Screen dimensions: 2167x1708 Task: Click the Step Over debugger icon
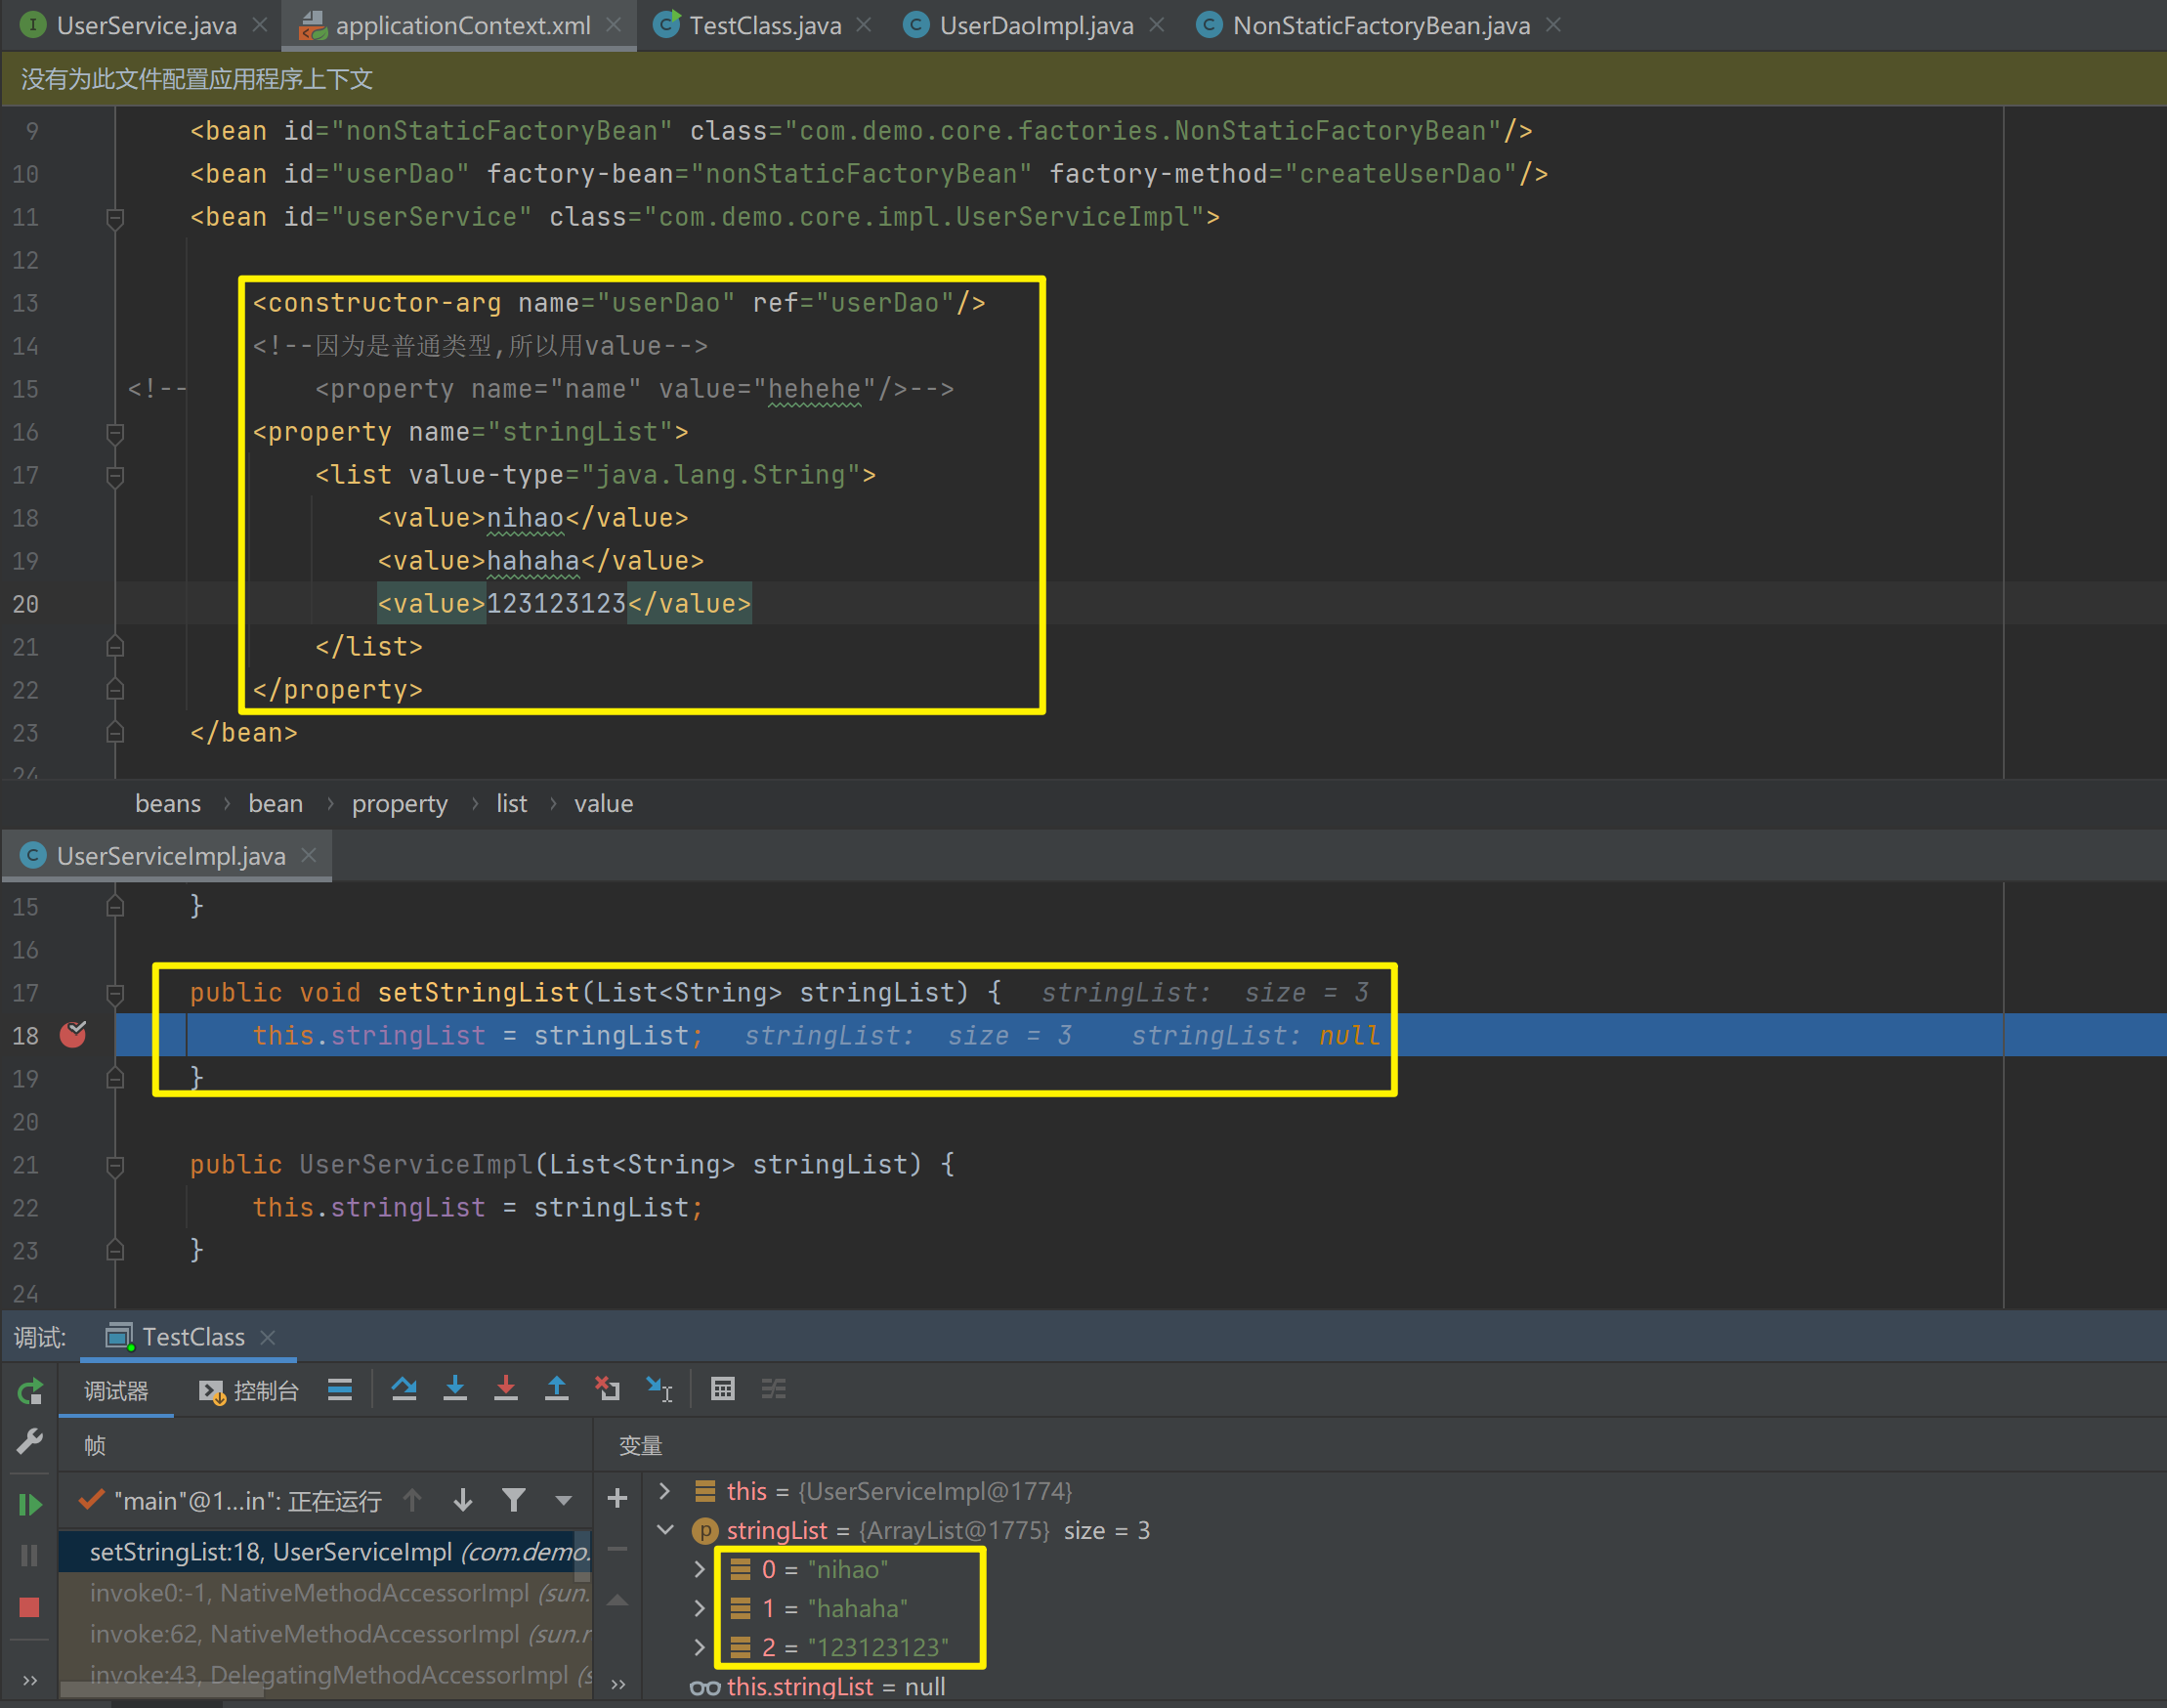(404, 1389)
